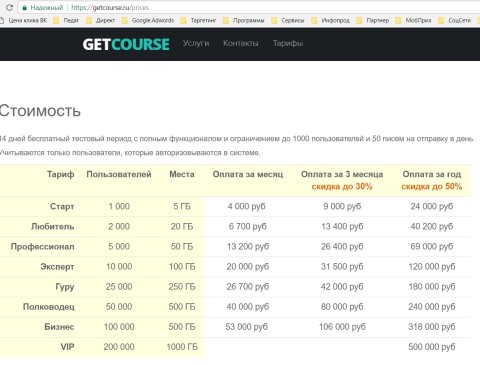Open the Таргетинг bookmark folder

(x=199, y=20)
